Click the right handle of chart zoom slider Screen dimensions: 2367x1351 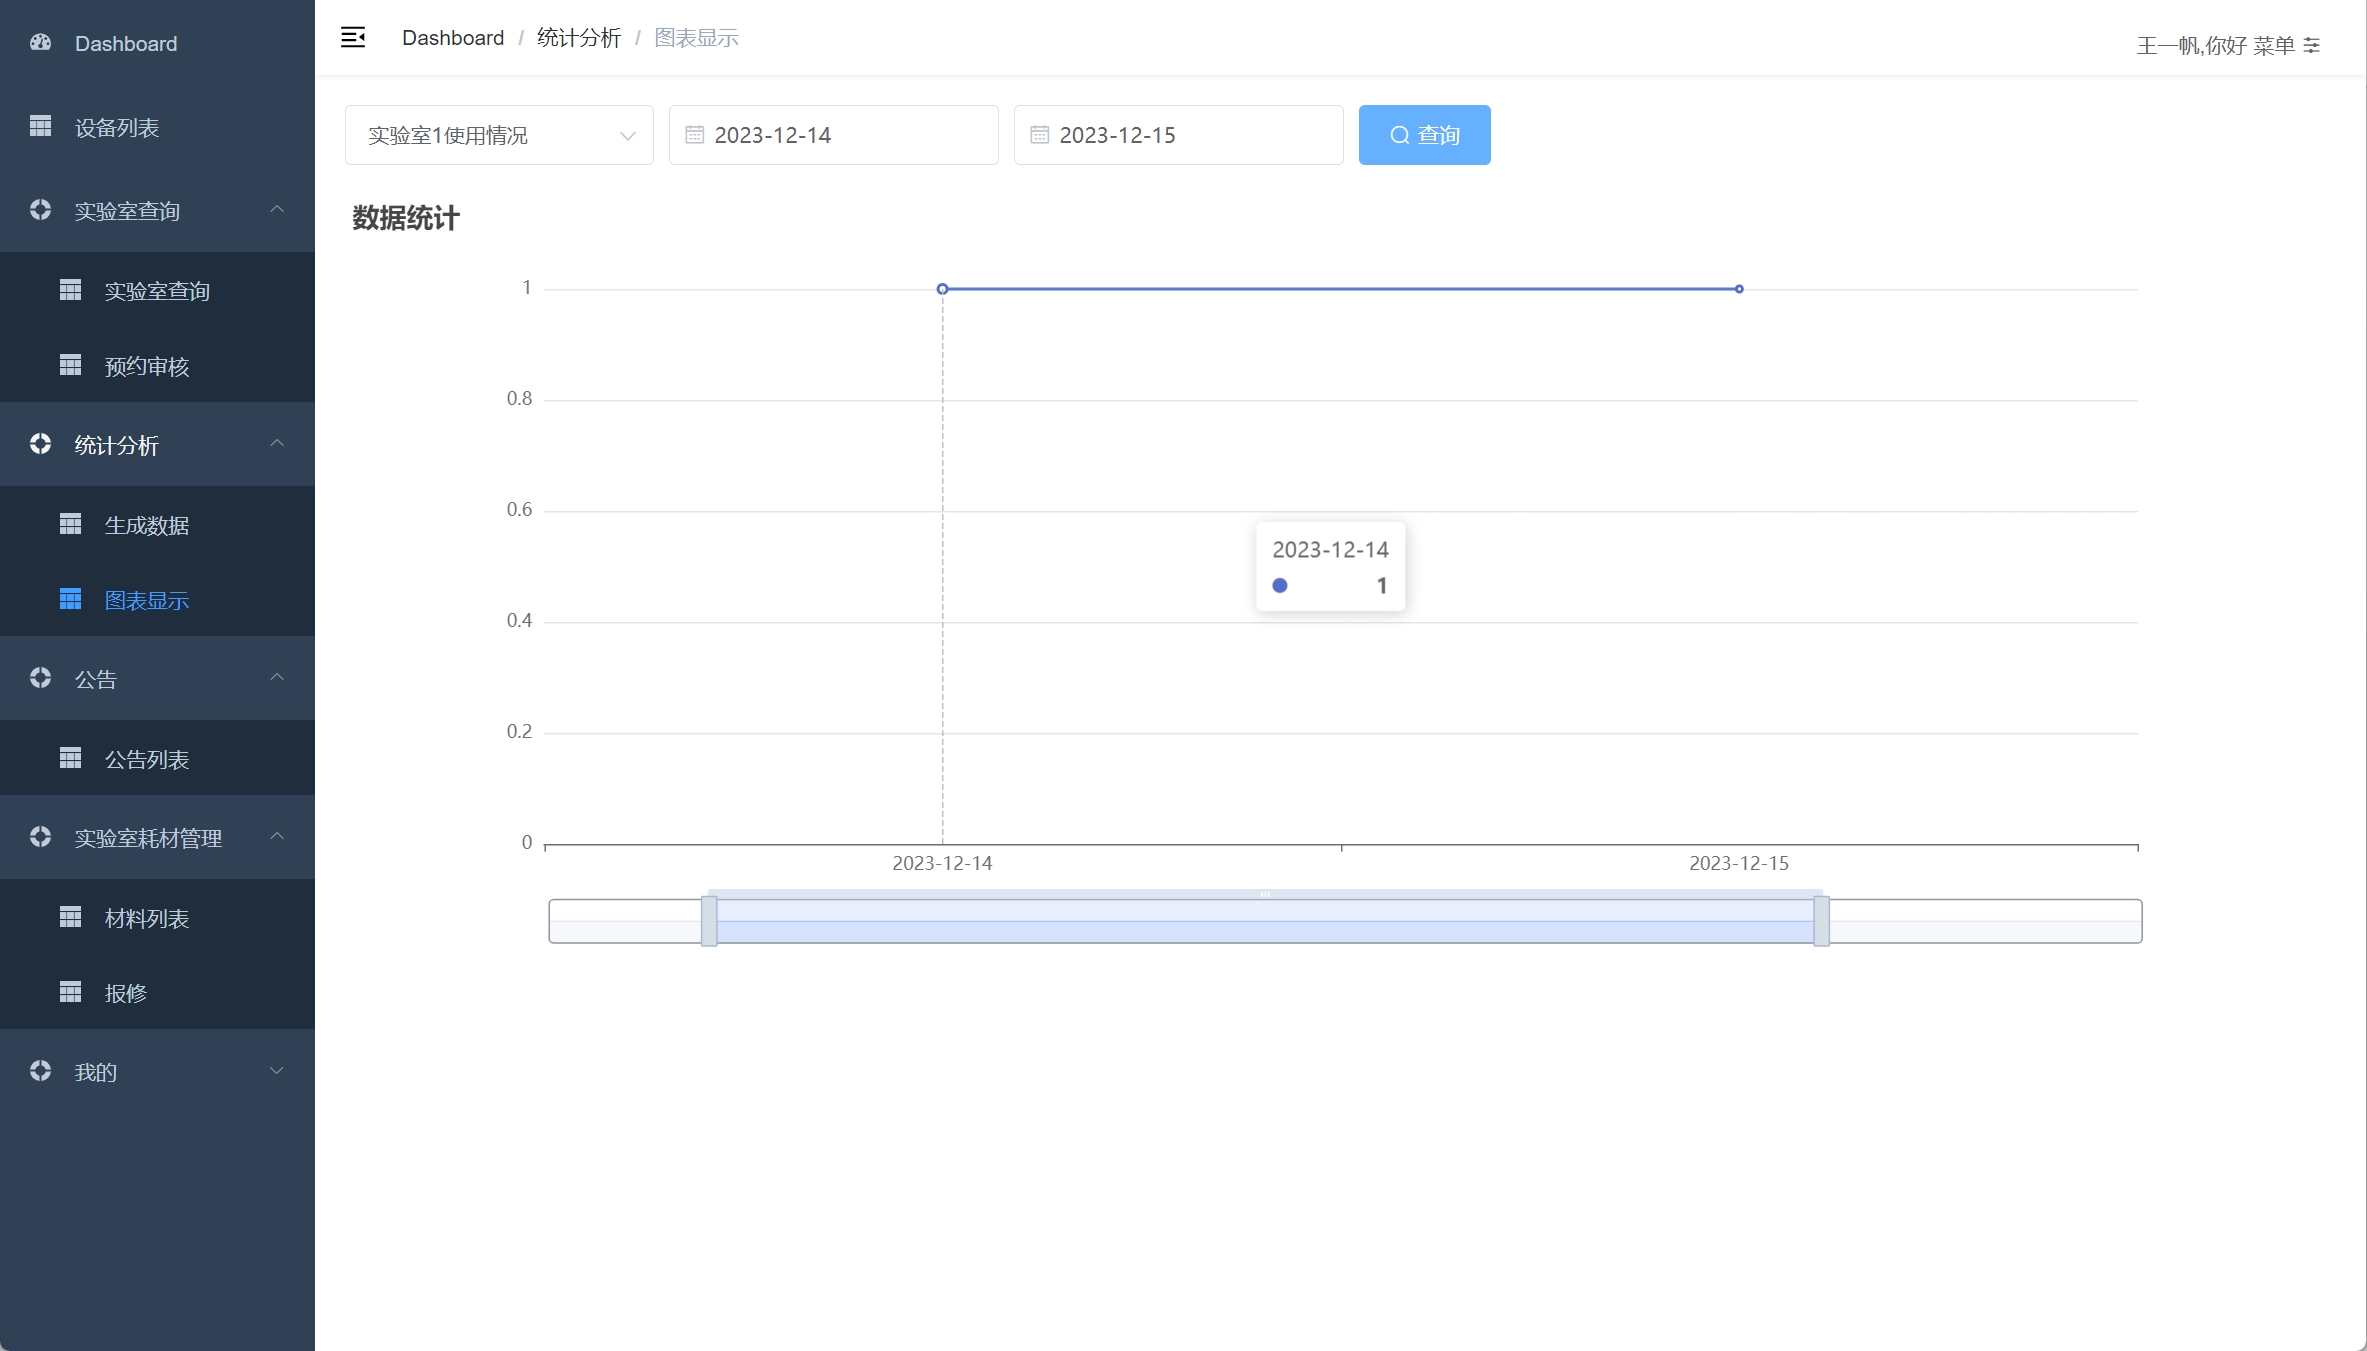click(1821, 921)
